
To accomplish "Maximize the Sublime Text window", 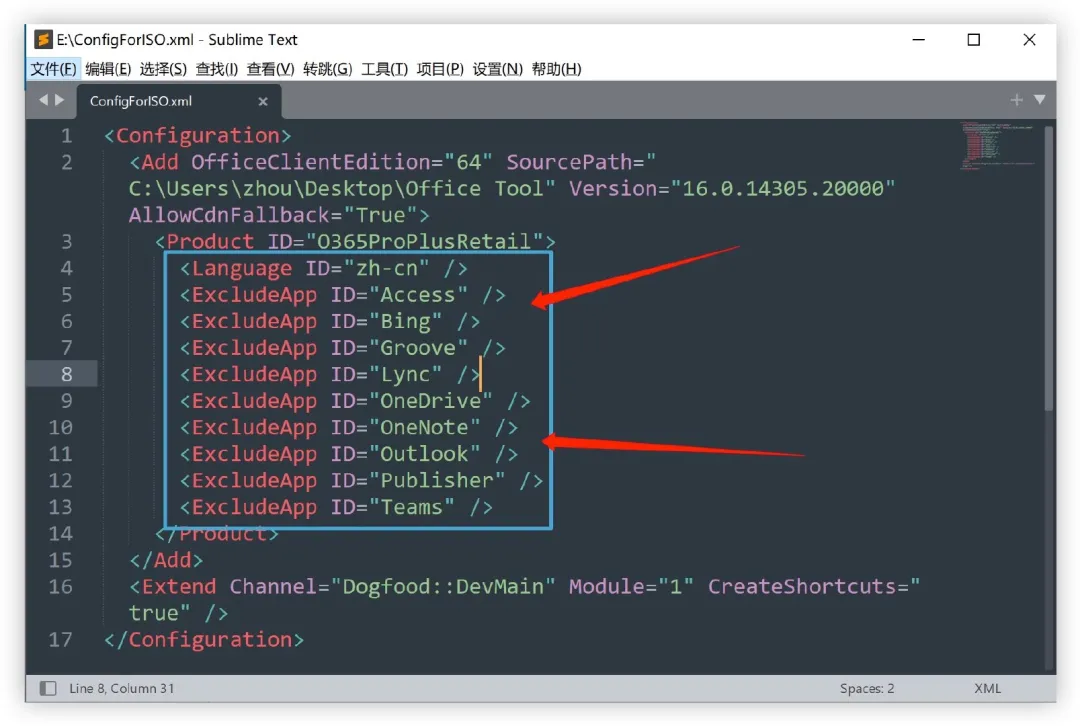I will (974, 40).
